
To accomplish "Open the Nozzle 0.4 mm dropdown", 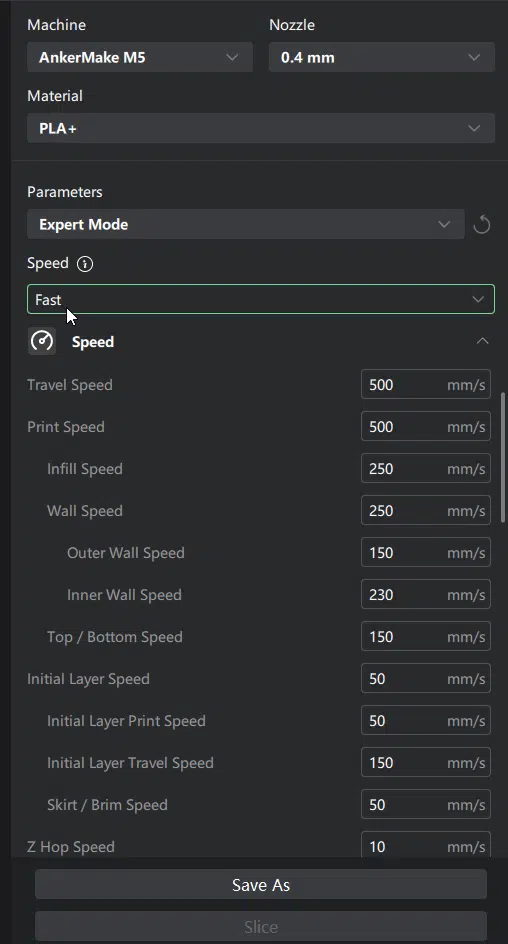I will 382,57.
